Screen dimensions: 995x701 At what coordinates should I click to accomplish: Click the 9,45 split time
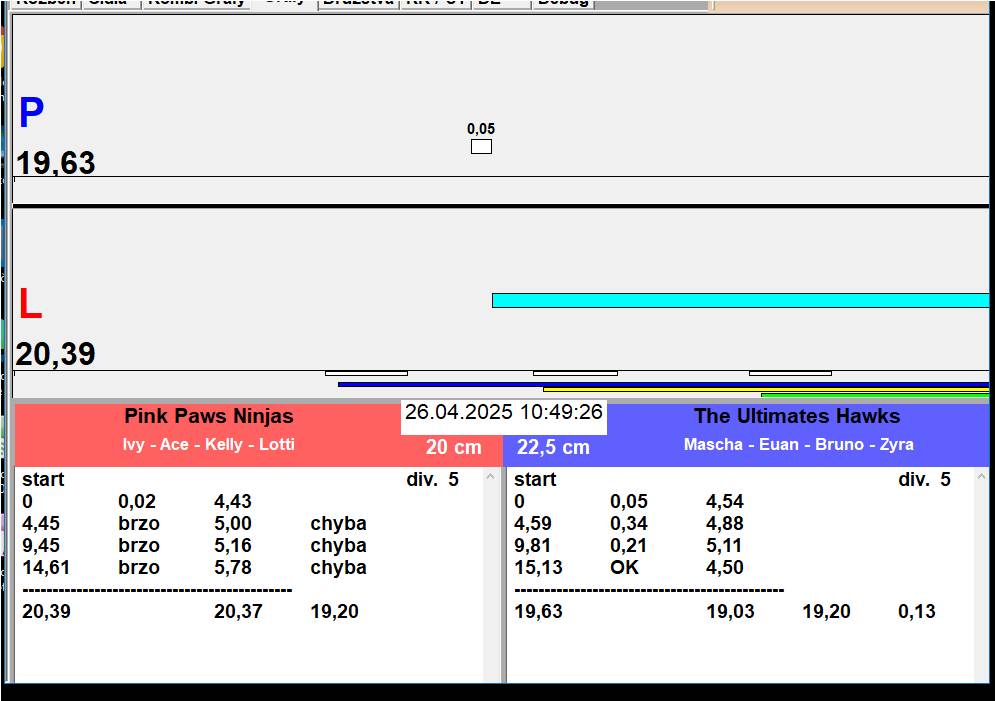tap(41, 546)
